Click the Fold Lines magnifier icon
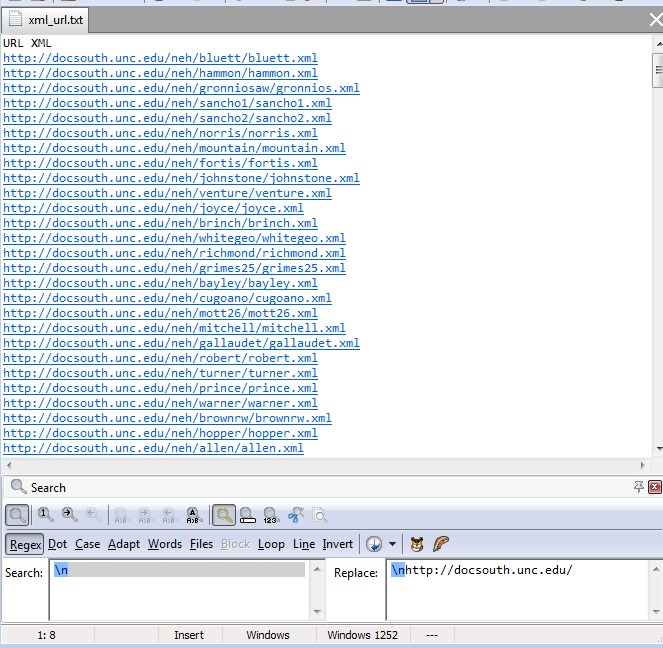Image resolution: width=663 pixels, height=648 pixels. (x=248, y=515)
